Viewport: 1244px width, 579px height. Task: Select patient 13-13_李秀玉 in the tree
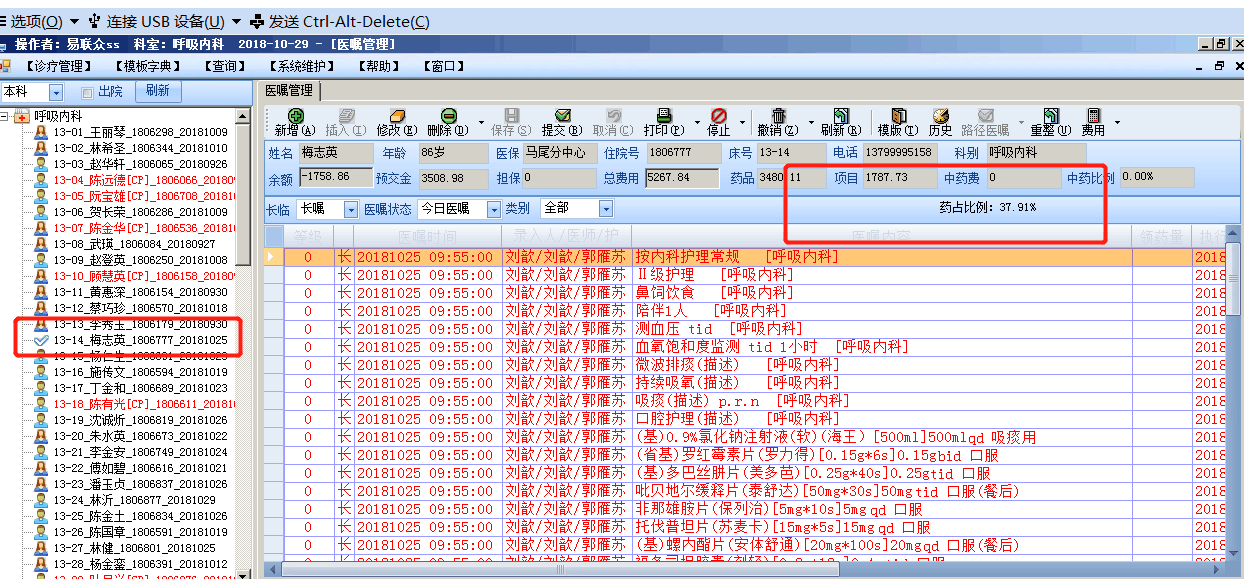pyautogui.click(x=140, y=324)
